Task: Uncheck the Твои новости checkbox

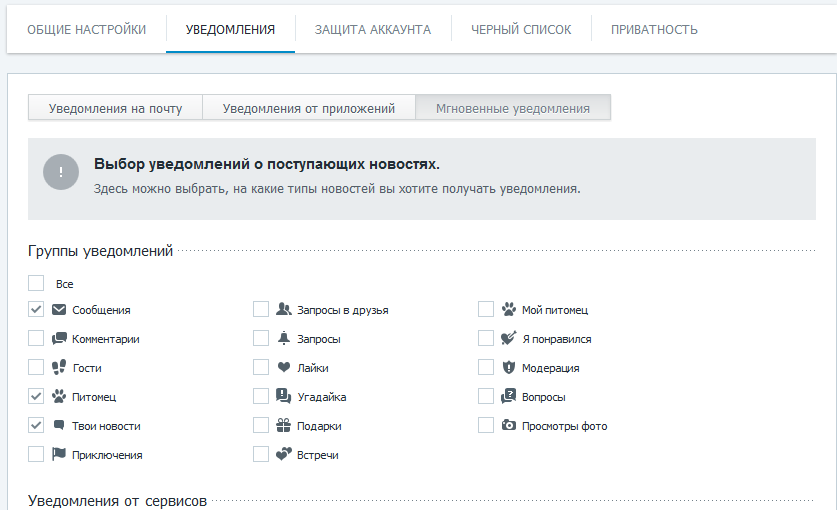Action: point(36,425)
